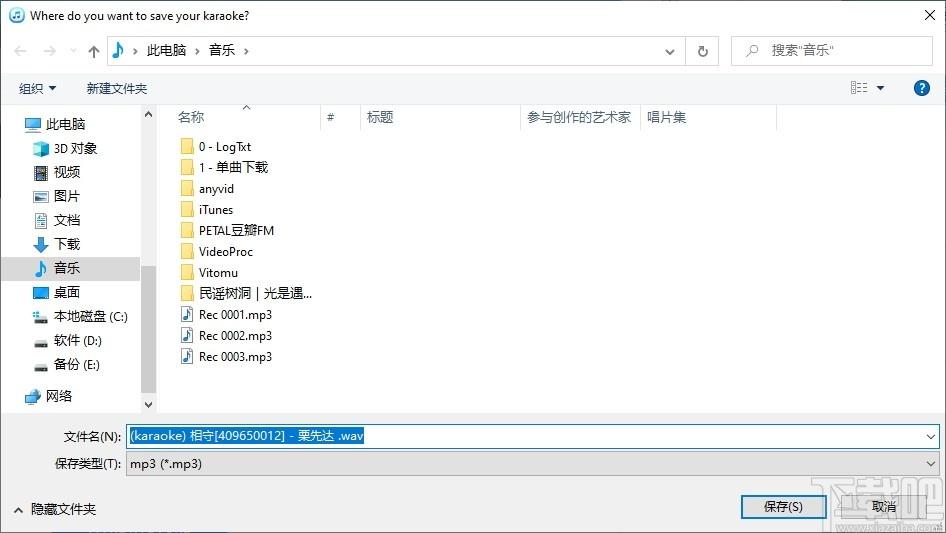The image size is (946, 533).
Task: Select the anyvid folder
Action: [x=207, y=188]
